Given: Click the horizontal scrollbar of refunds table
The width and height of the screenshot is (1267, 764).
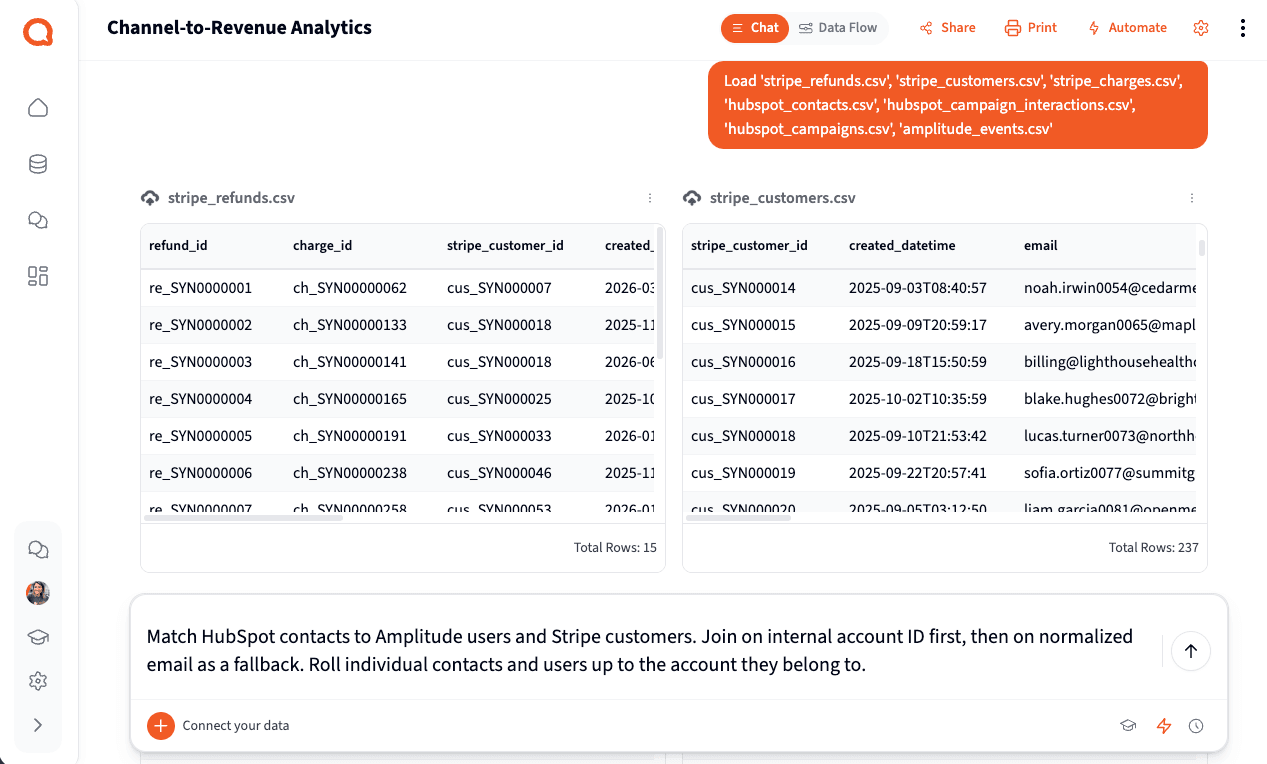Looking at the screenshot, I should click(244, 517).
